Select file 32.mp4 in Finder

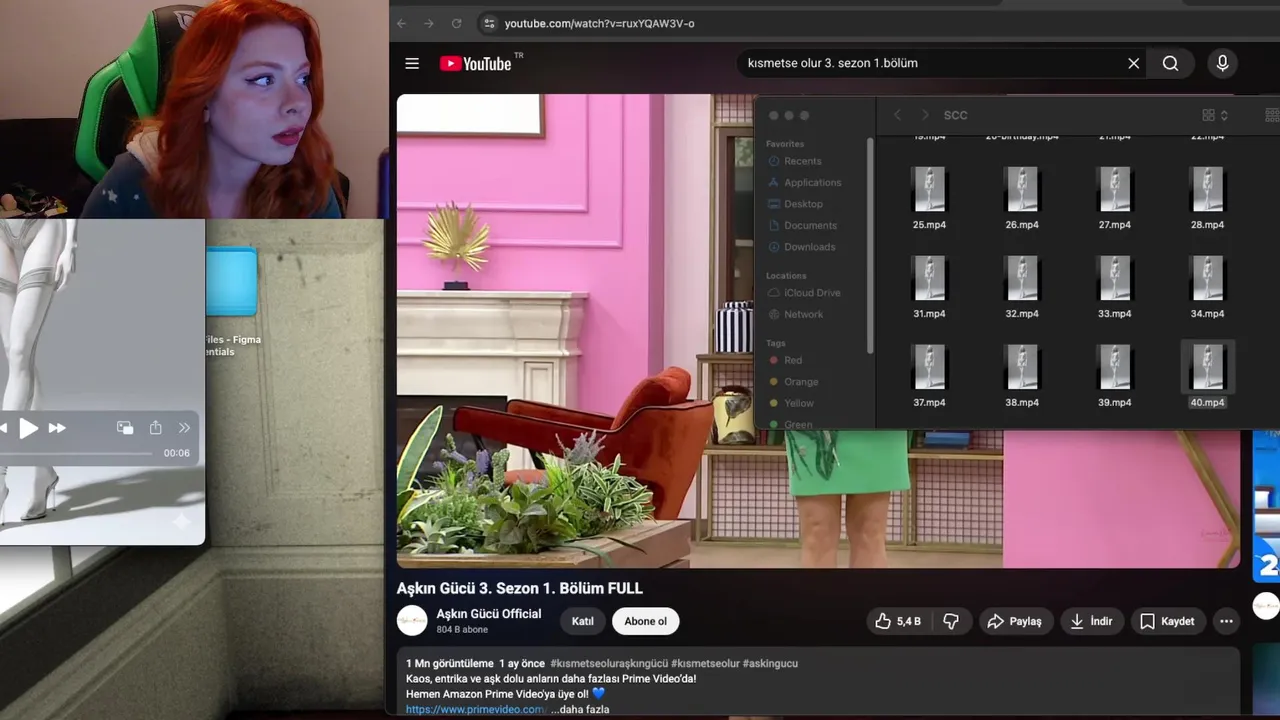click(x=1022, y=287)
